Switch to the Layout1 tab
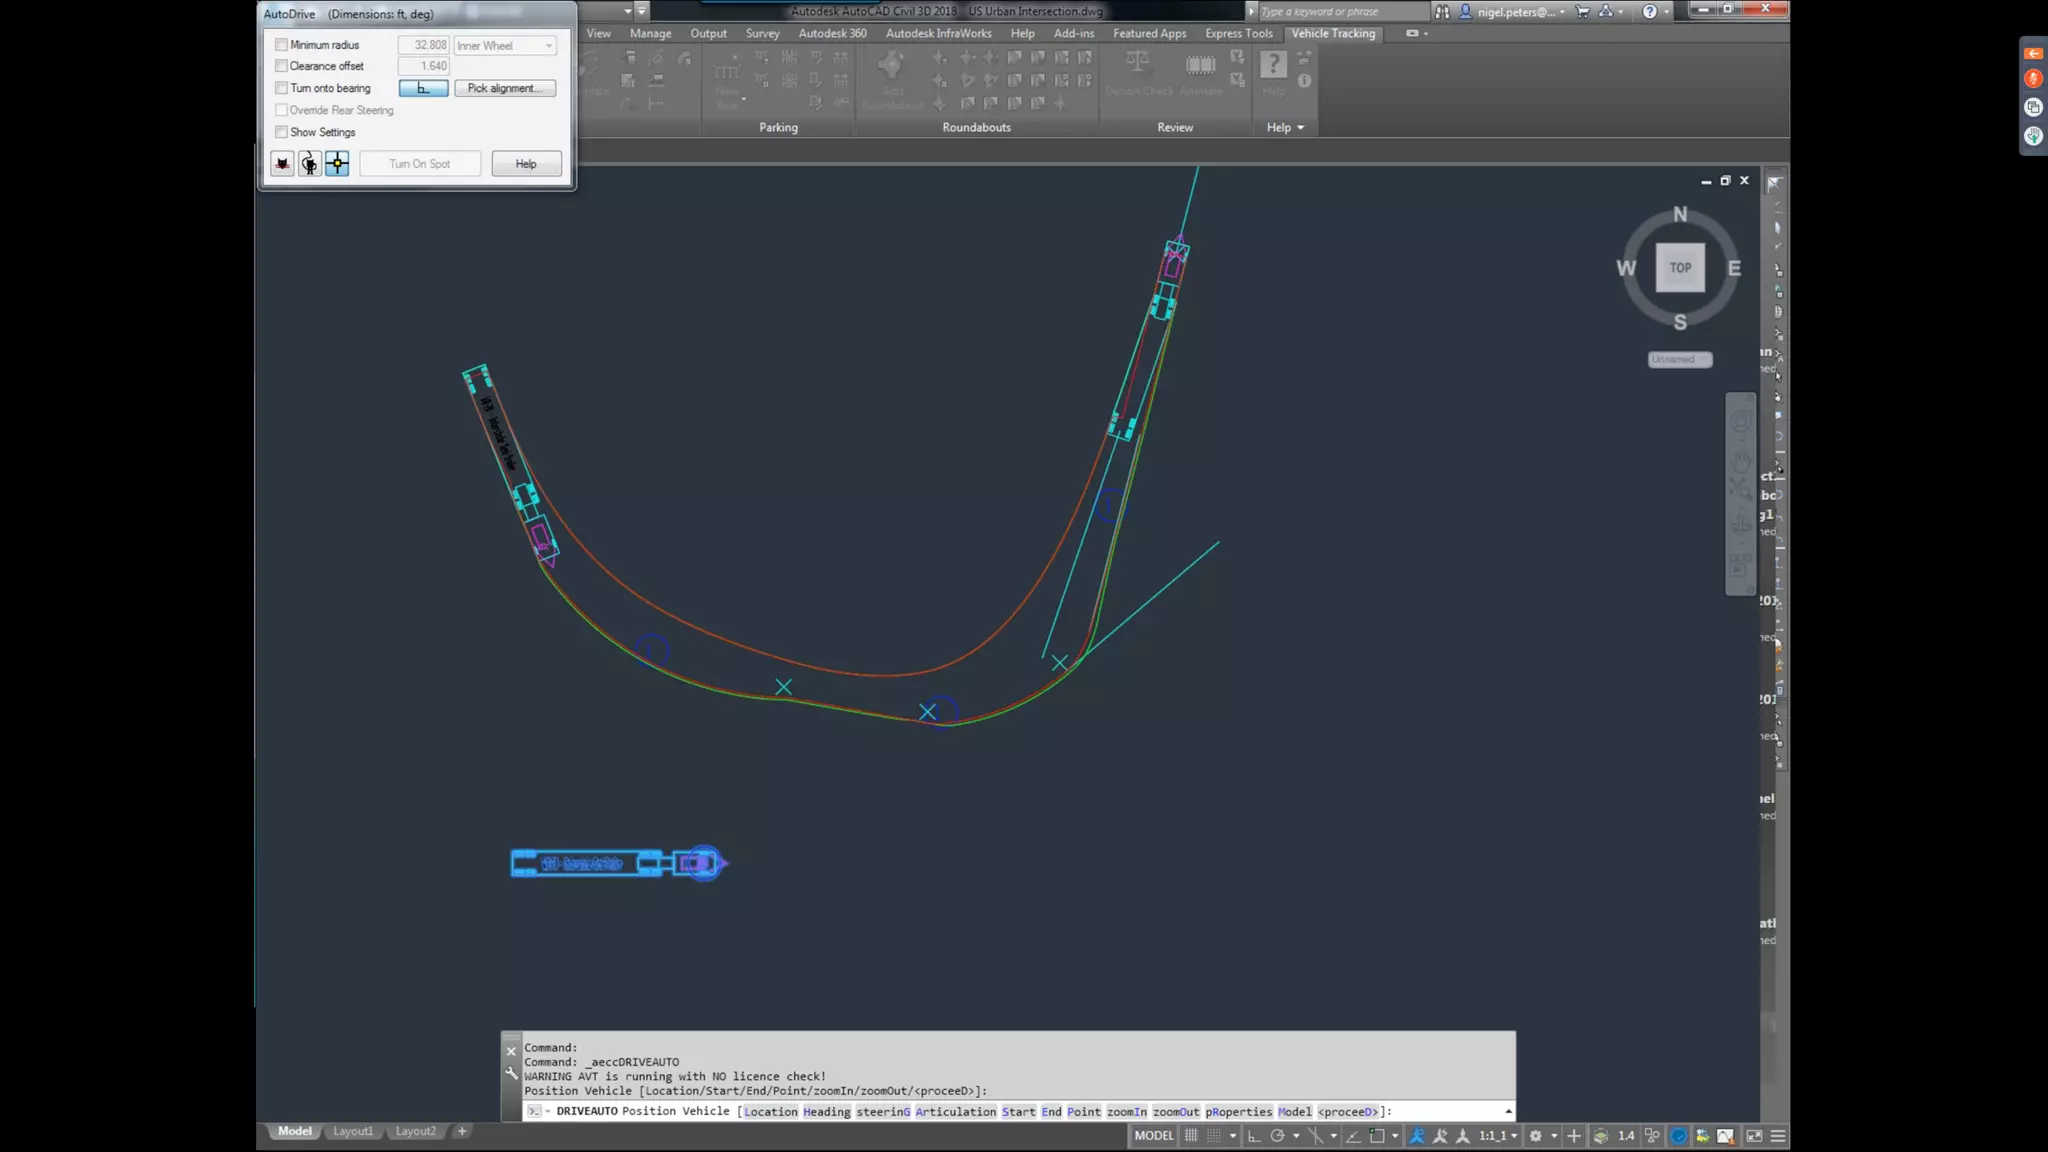This screenshot has width=2048, height=1152. [352, 1131]
